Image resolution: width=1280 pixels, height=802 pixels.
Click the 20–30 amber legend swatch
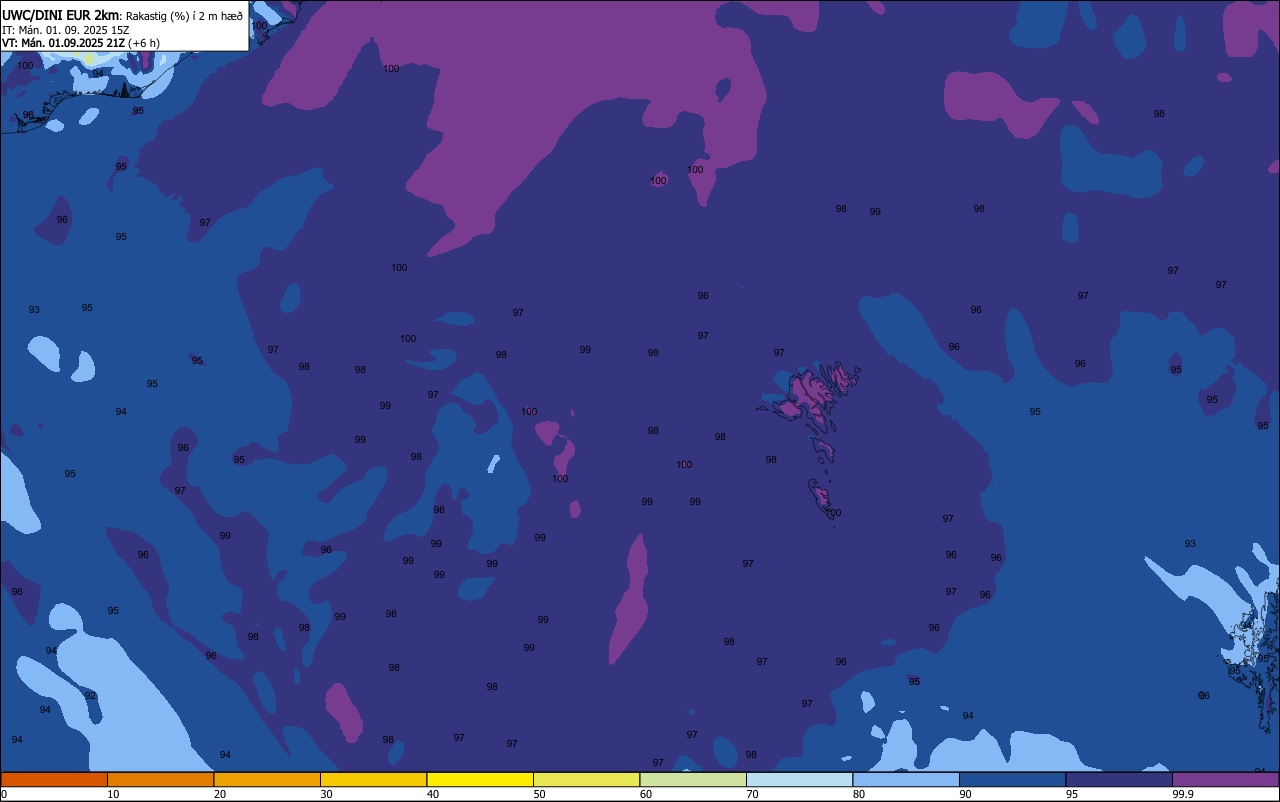267,779
